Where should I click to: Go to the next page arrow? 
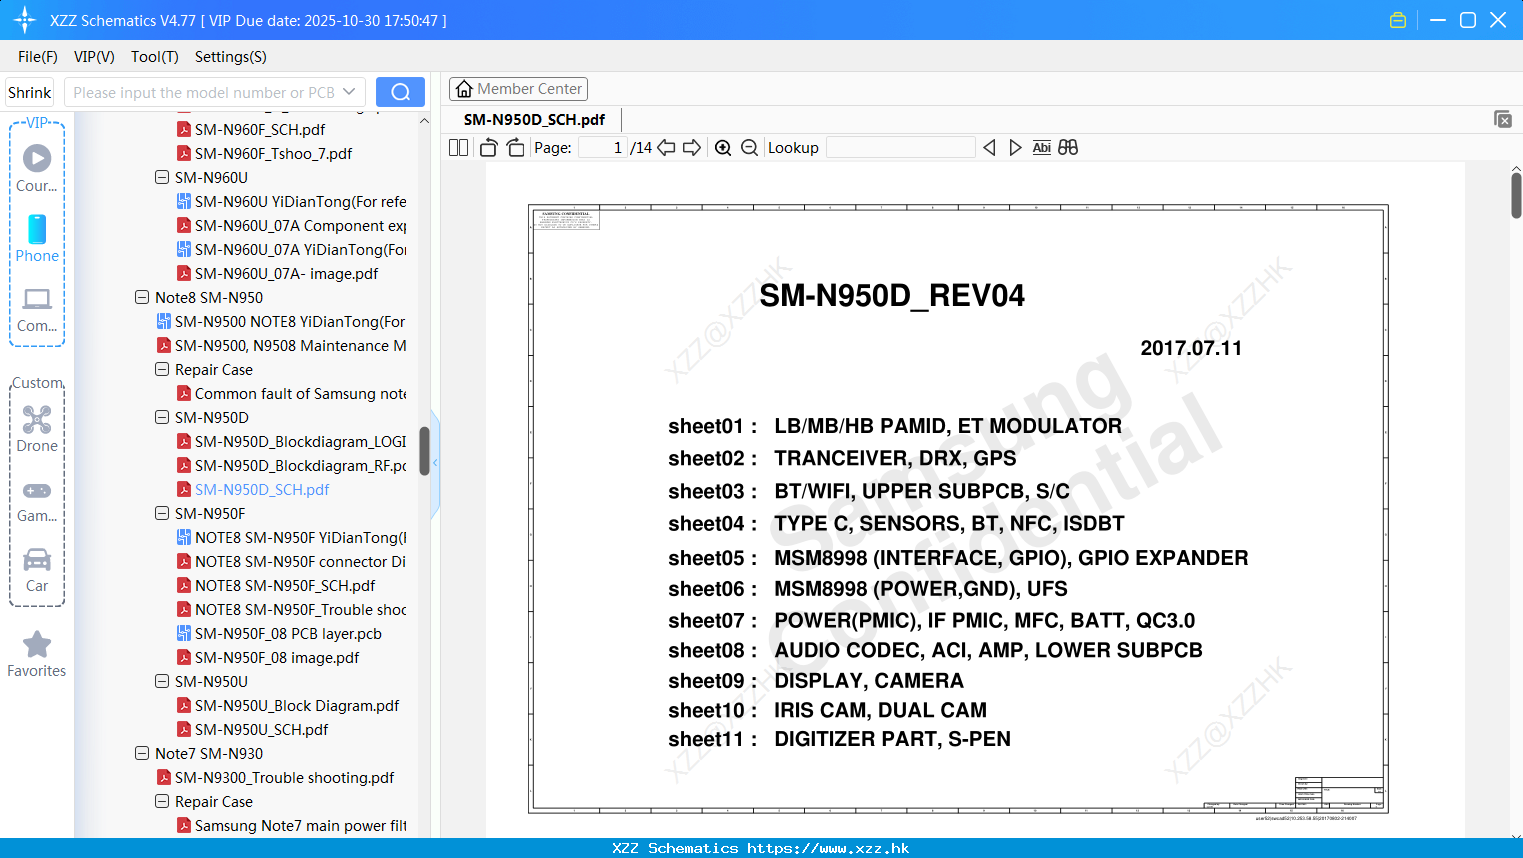(692, 147)
